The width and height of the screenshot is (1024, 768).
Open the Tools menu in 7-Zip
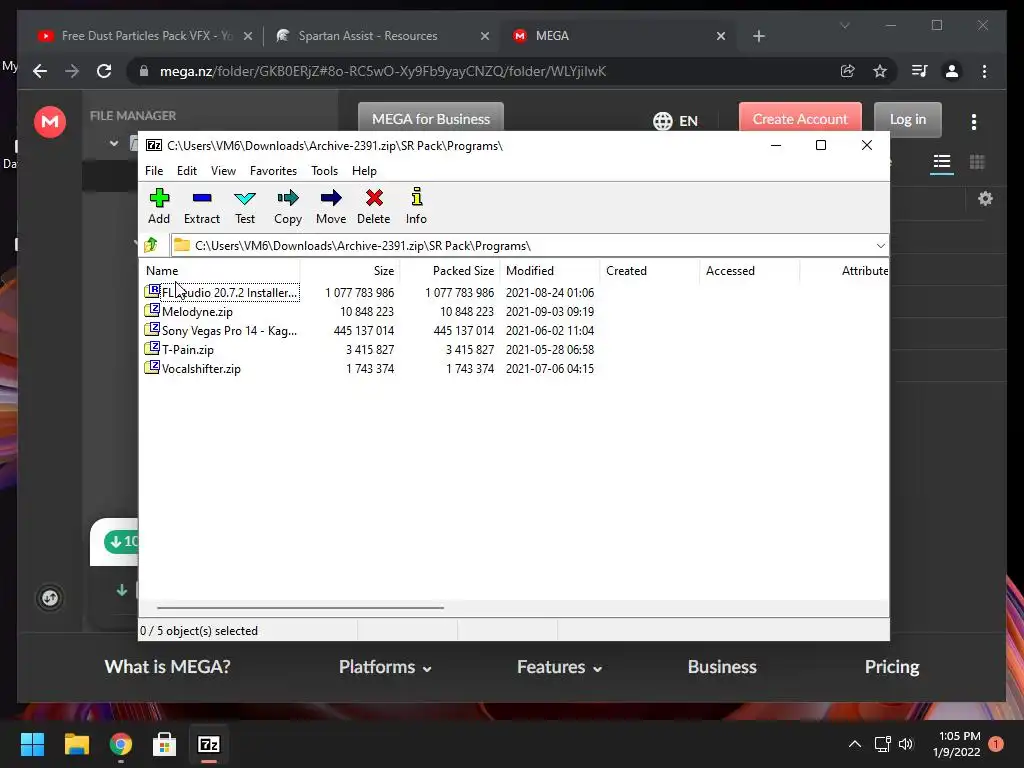325,170
